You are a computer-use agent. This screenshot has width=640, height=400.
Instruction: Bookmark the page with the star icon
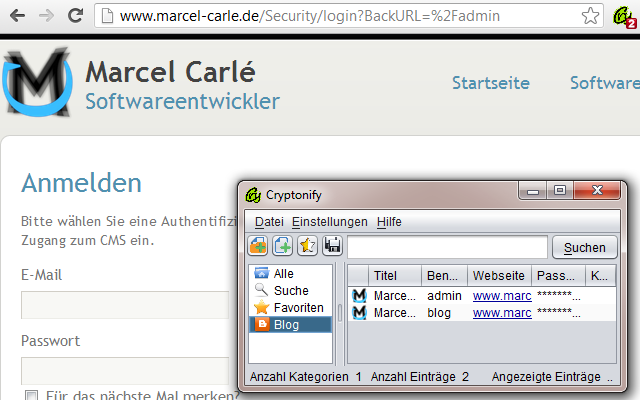[x=590, y=16]
